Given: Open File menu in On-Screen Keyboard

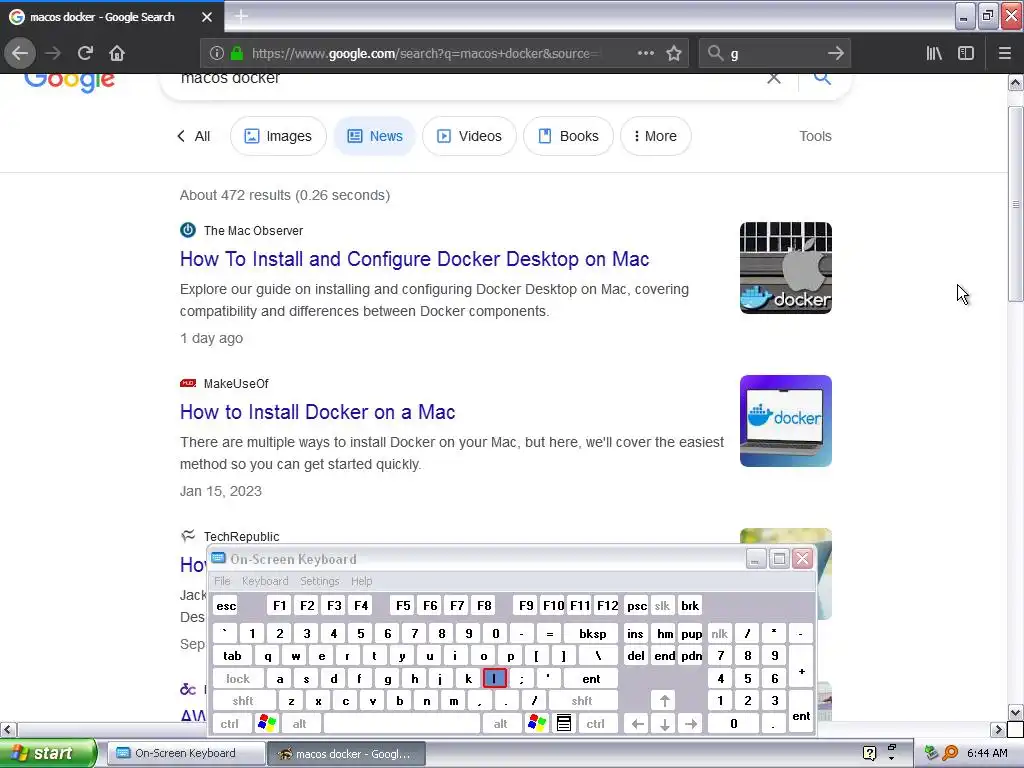Looking at the screenshot, I should tap(222, 581).
